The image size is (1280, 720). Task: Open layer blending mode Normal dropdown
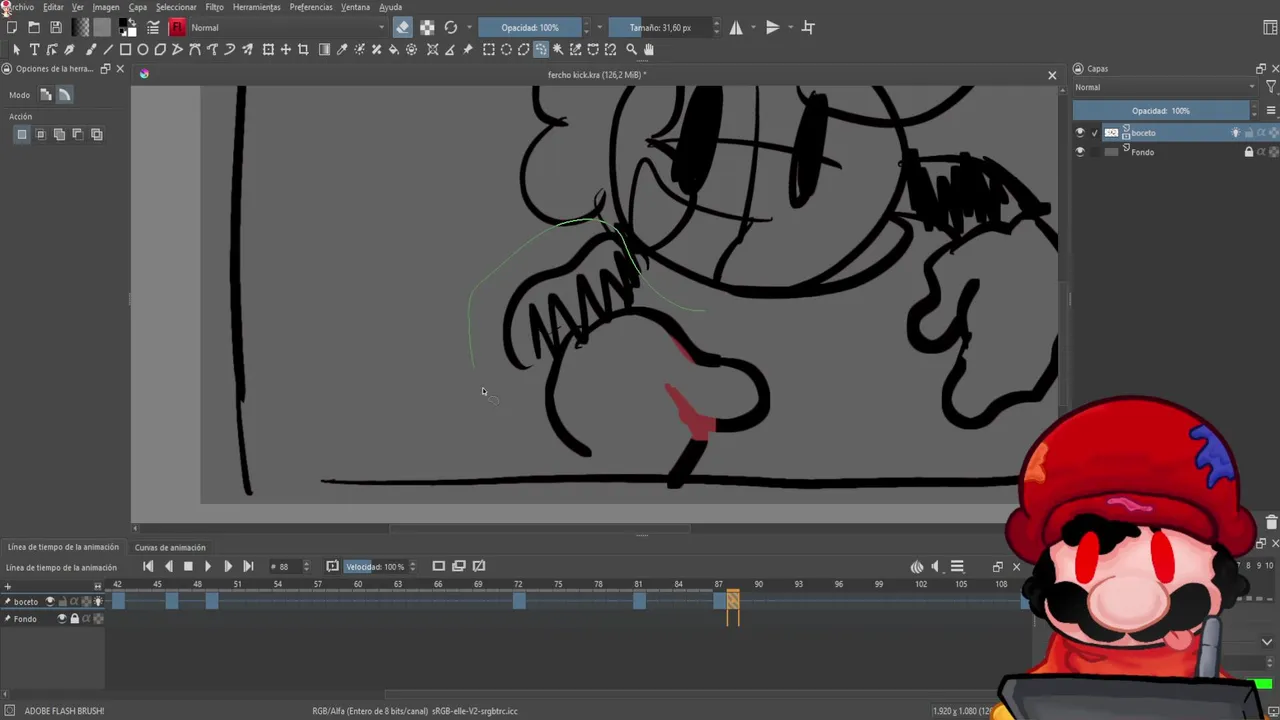[1165, 87]
